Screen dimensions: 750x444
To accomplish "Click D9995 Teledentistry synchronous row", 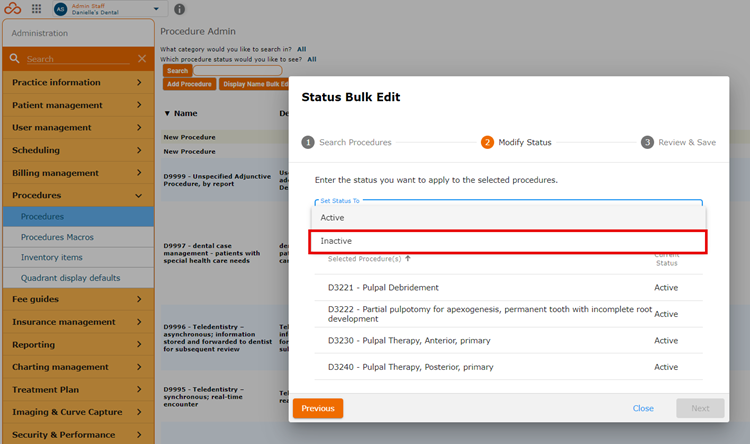I will tap(225, 397).
